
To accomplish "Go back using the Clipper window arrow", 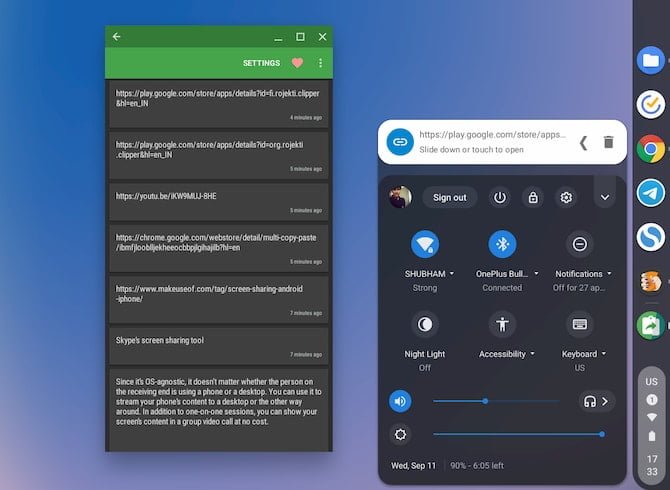I will click(116, 37).
